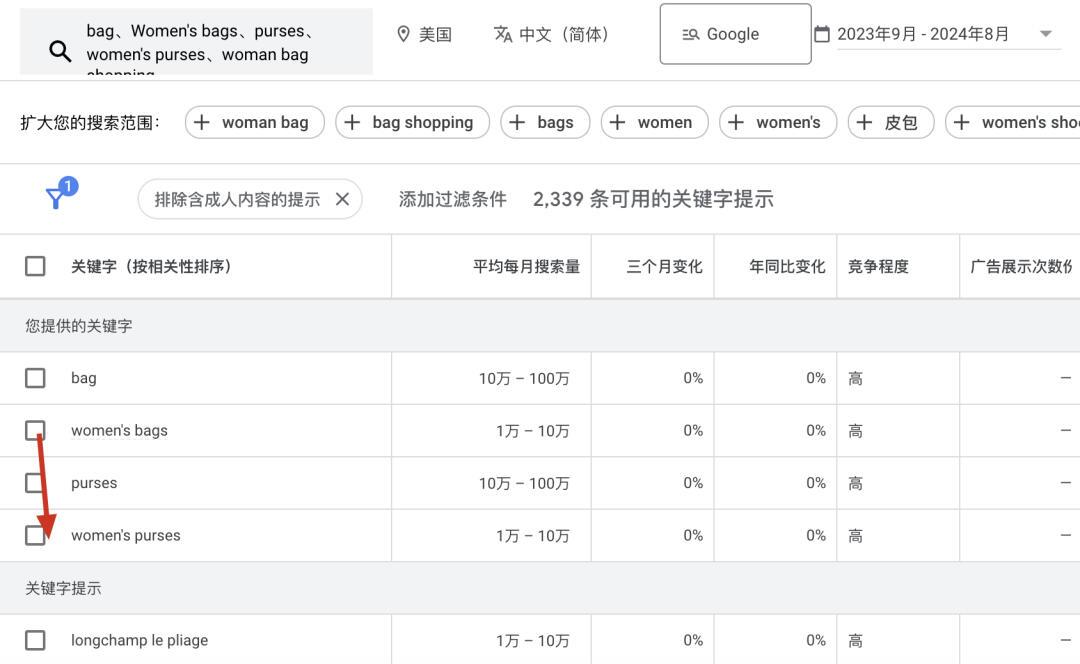
Task: Sort by 广告展示次数份额 column header
Action: tap(1022, 267)
